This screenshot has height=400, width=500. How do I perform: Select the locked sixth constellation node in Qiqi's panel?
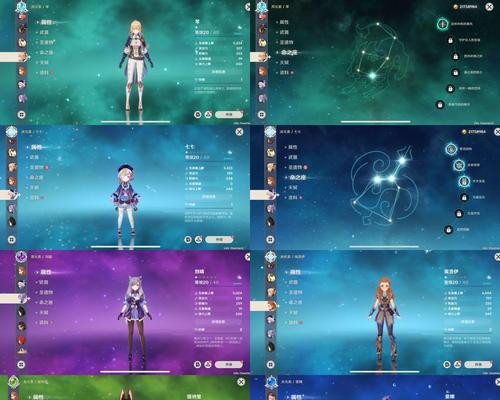449,230
